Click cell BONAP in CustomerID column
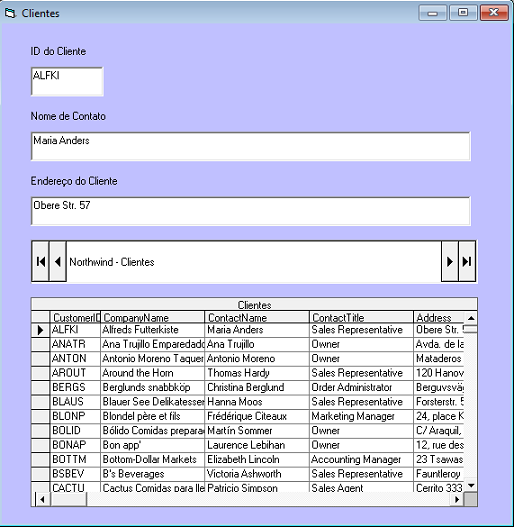This screenshot has height=527, width=514. [x=75, y=445]
